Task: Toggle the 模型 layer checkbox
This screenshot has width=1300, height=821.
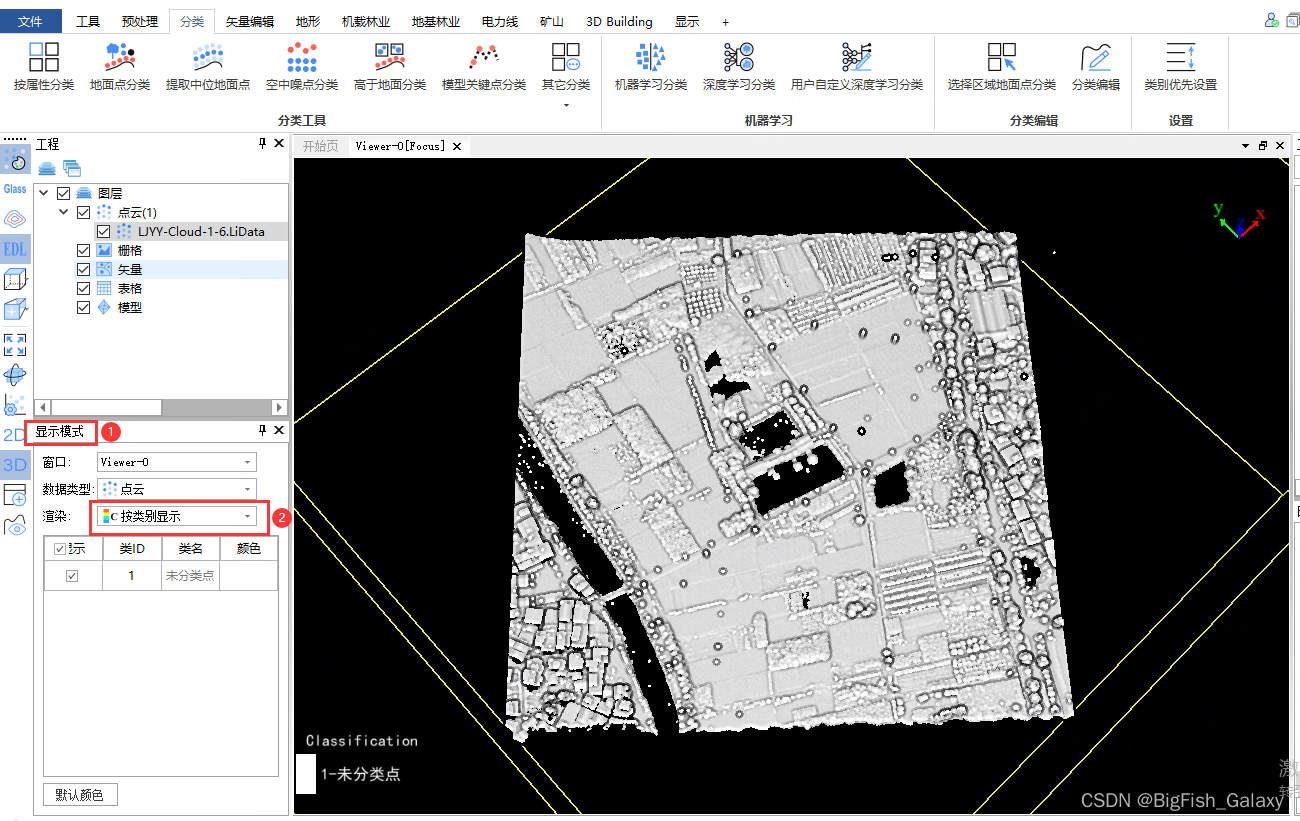Action: (83, 307)
